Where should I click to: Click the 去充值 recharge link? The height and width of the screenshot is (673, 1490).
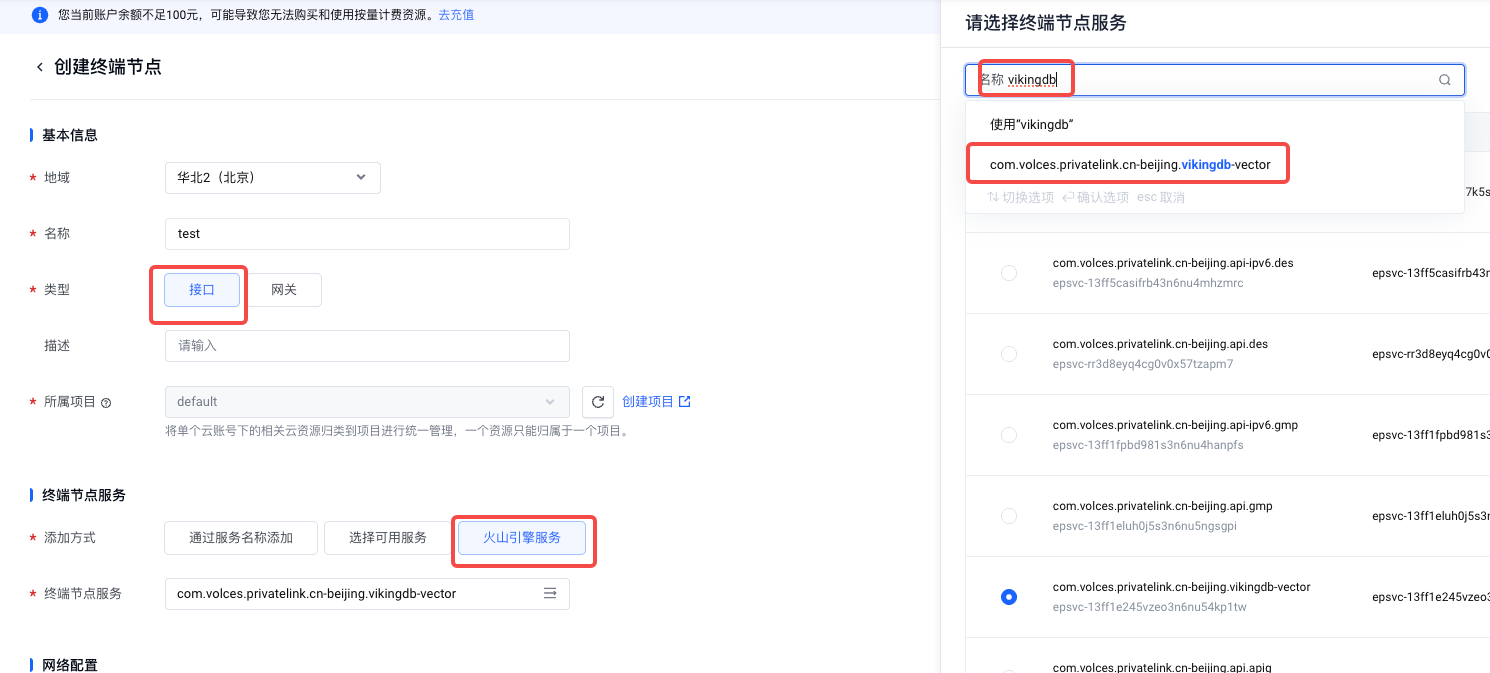(x=456, y=15)
